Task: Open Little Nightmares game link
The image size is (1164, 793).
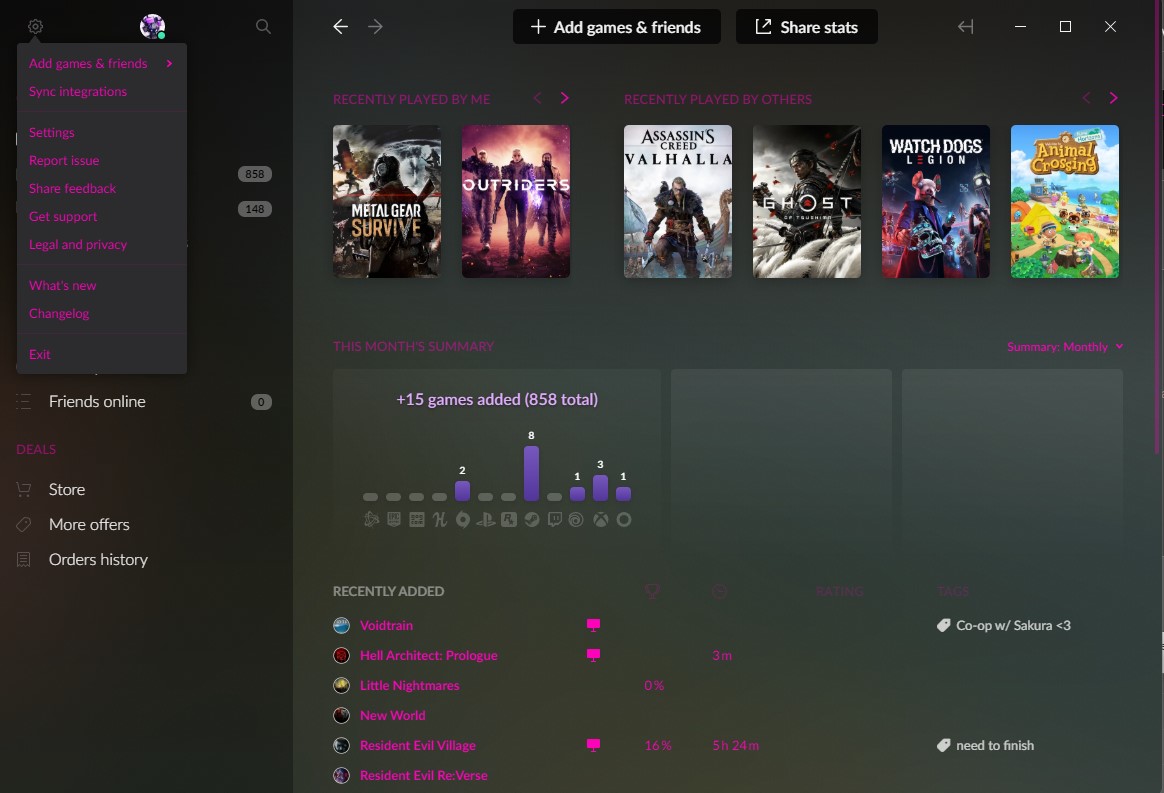Action: [409, 685]
